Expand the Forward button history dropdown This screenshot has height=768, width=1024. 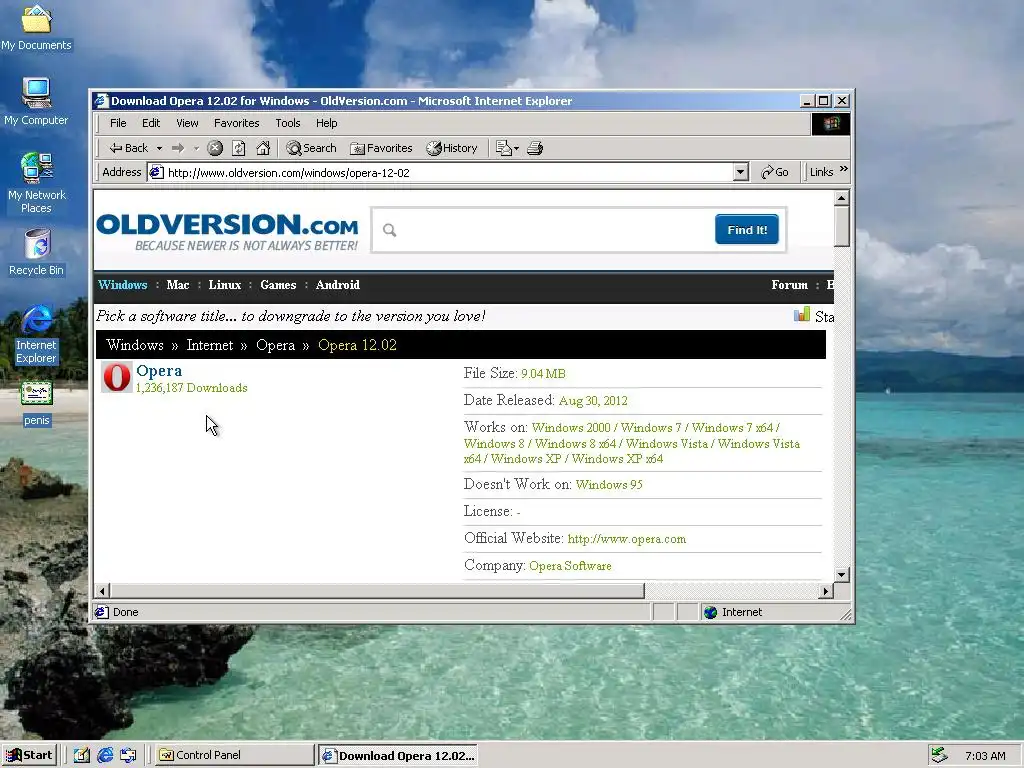(196, 148)
